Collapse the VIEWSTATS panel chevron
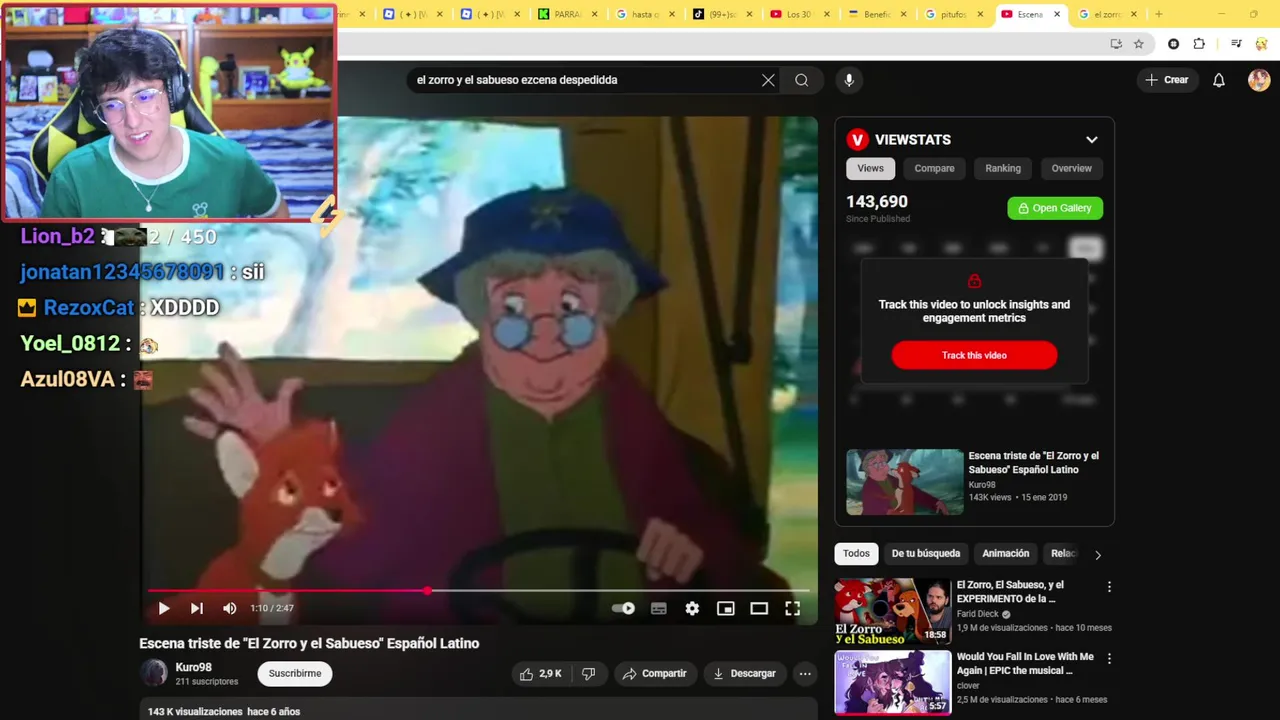1280x720 pixels. point(1092,140)
